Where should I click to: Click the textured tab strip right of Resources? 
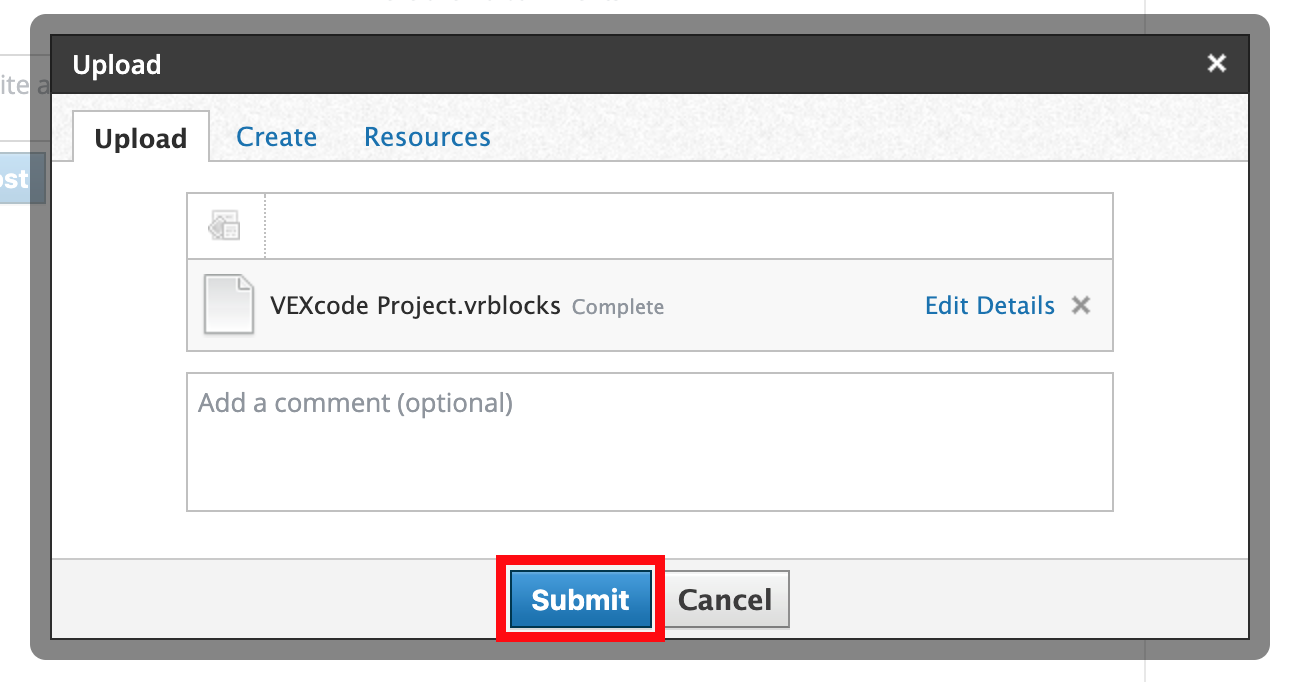[868, 133]
